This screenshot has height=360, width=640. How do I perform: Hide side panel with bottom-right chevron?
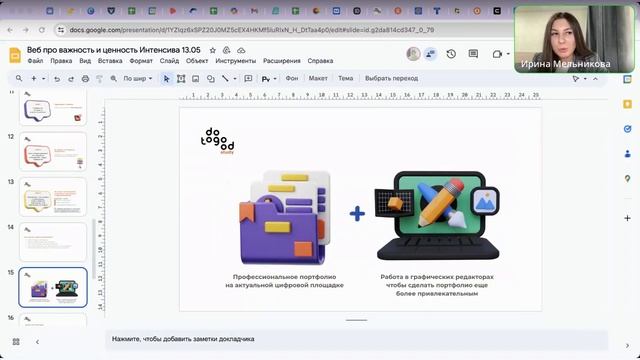(627, 346)
